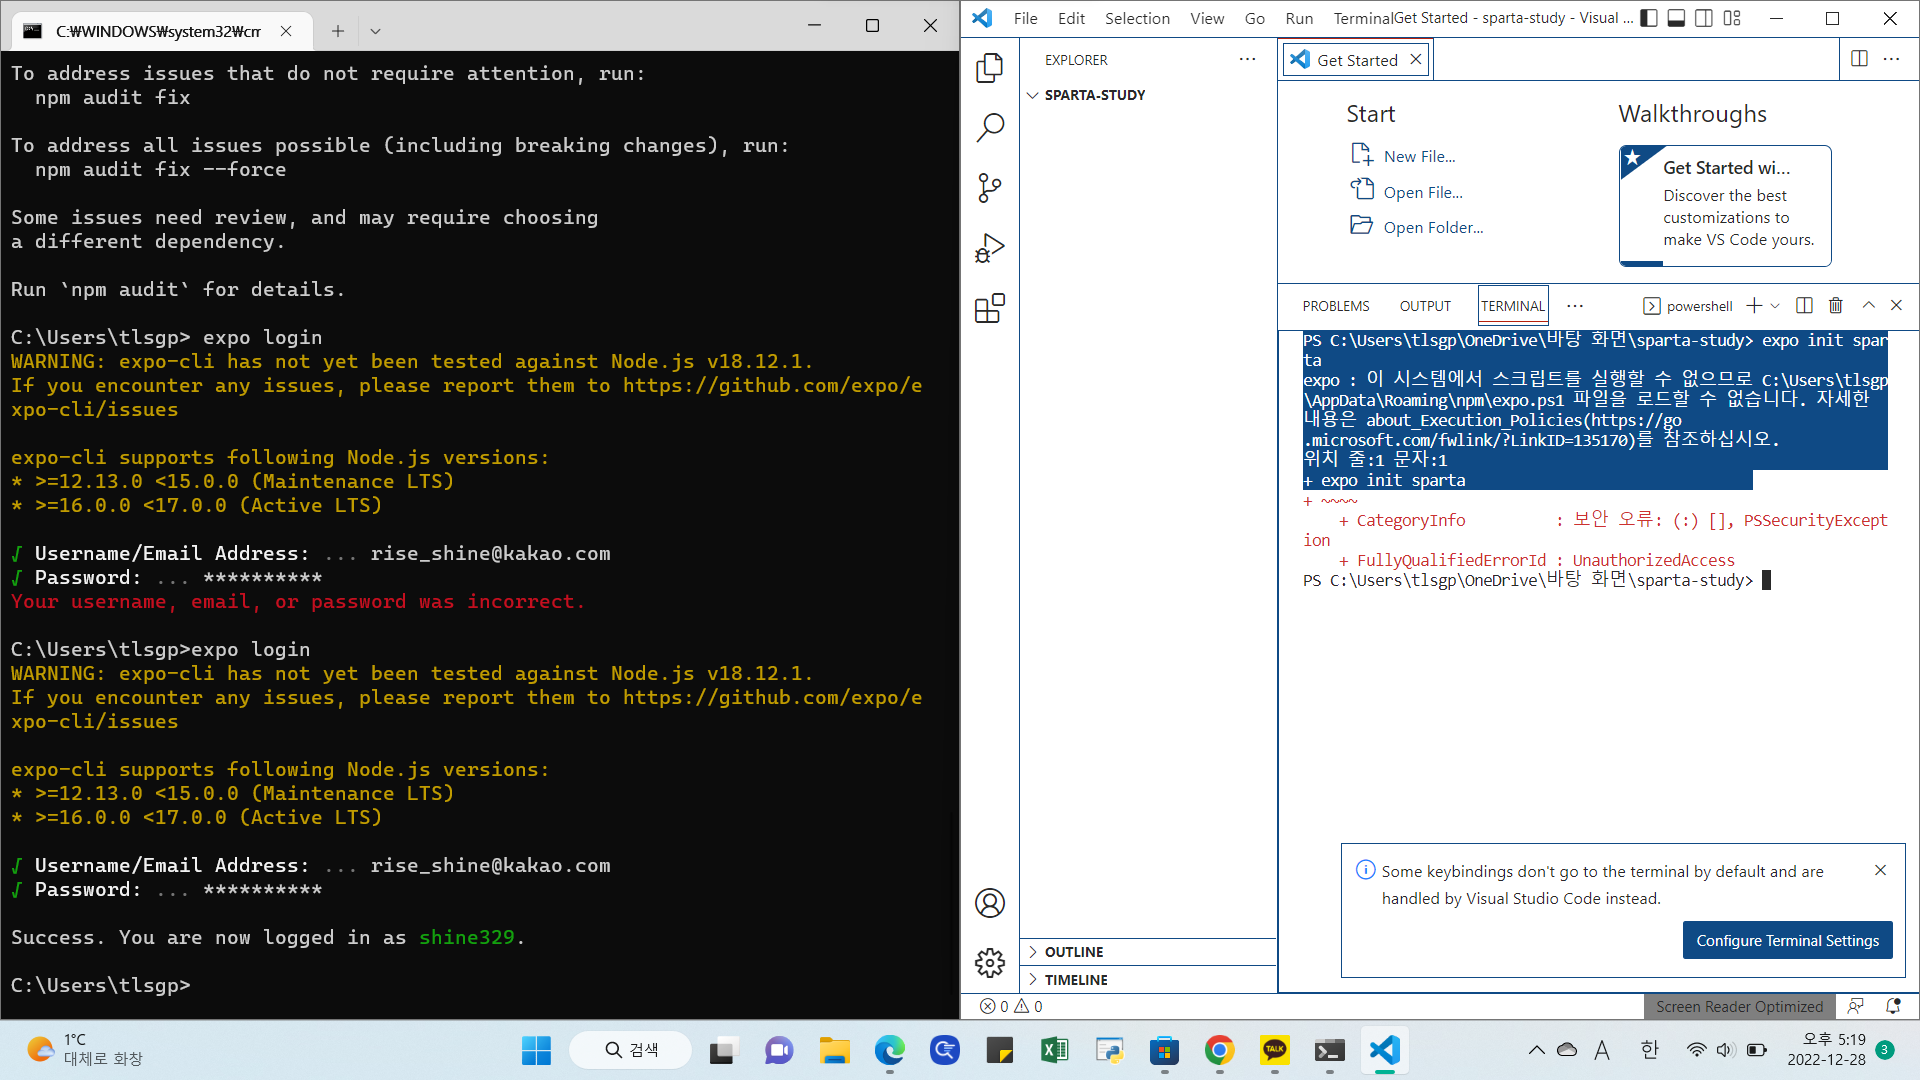Open Excel from the taskbar
Image resolution: width=1920 pixels, height=1080 pixels.
coord(1054,1050)
